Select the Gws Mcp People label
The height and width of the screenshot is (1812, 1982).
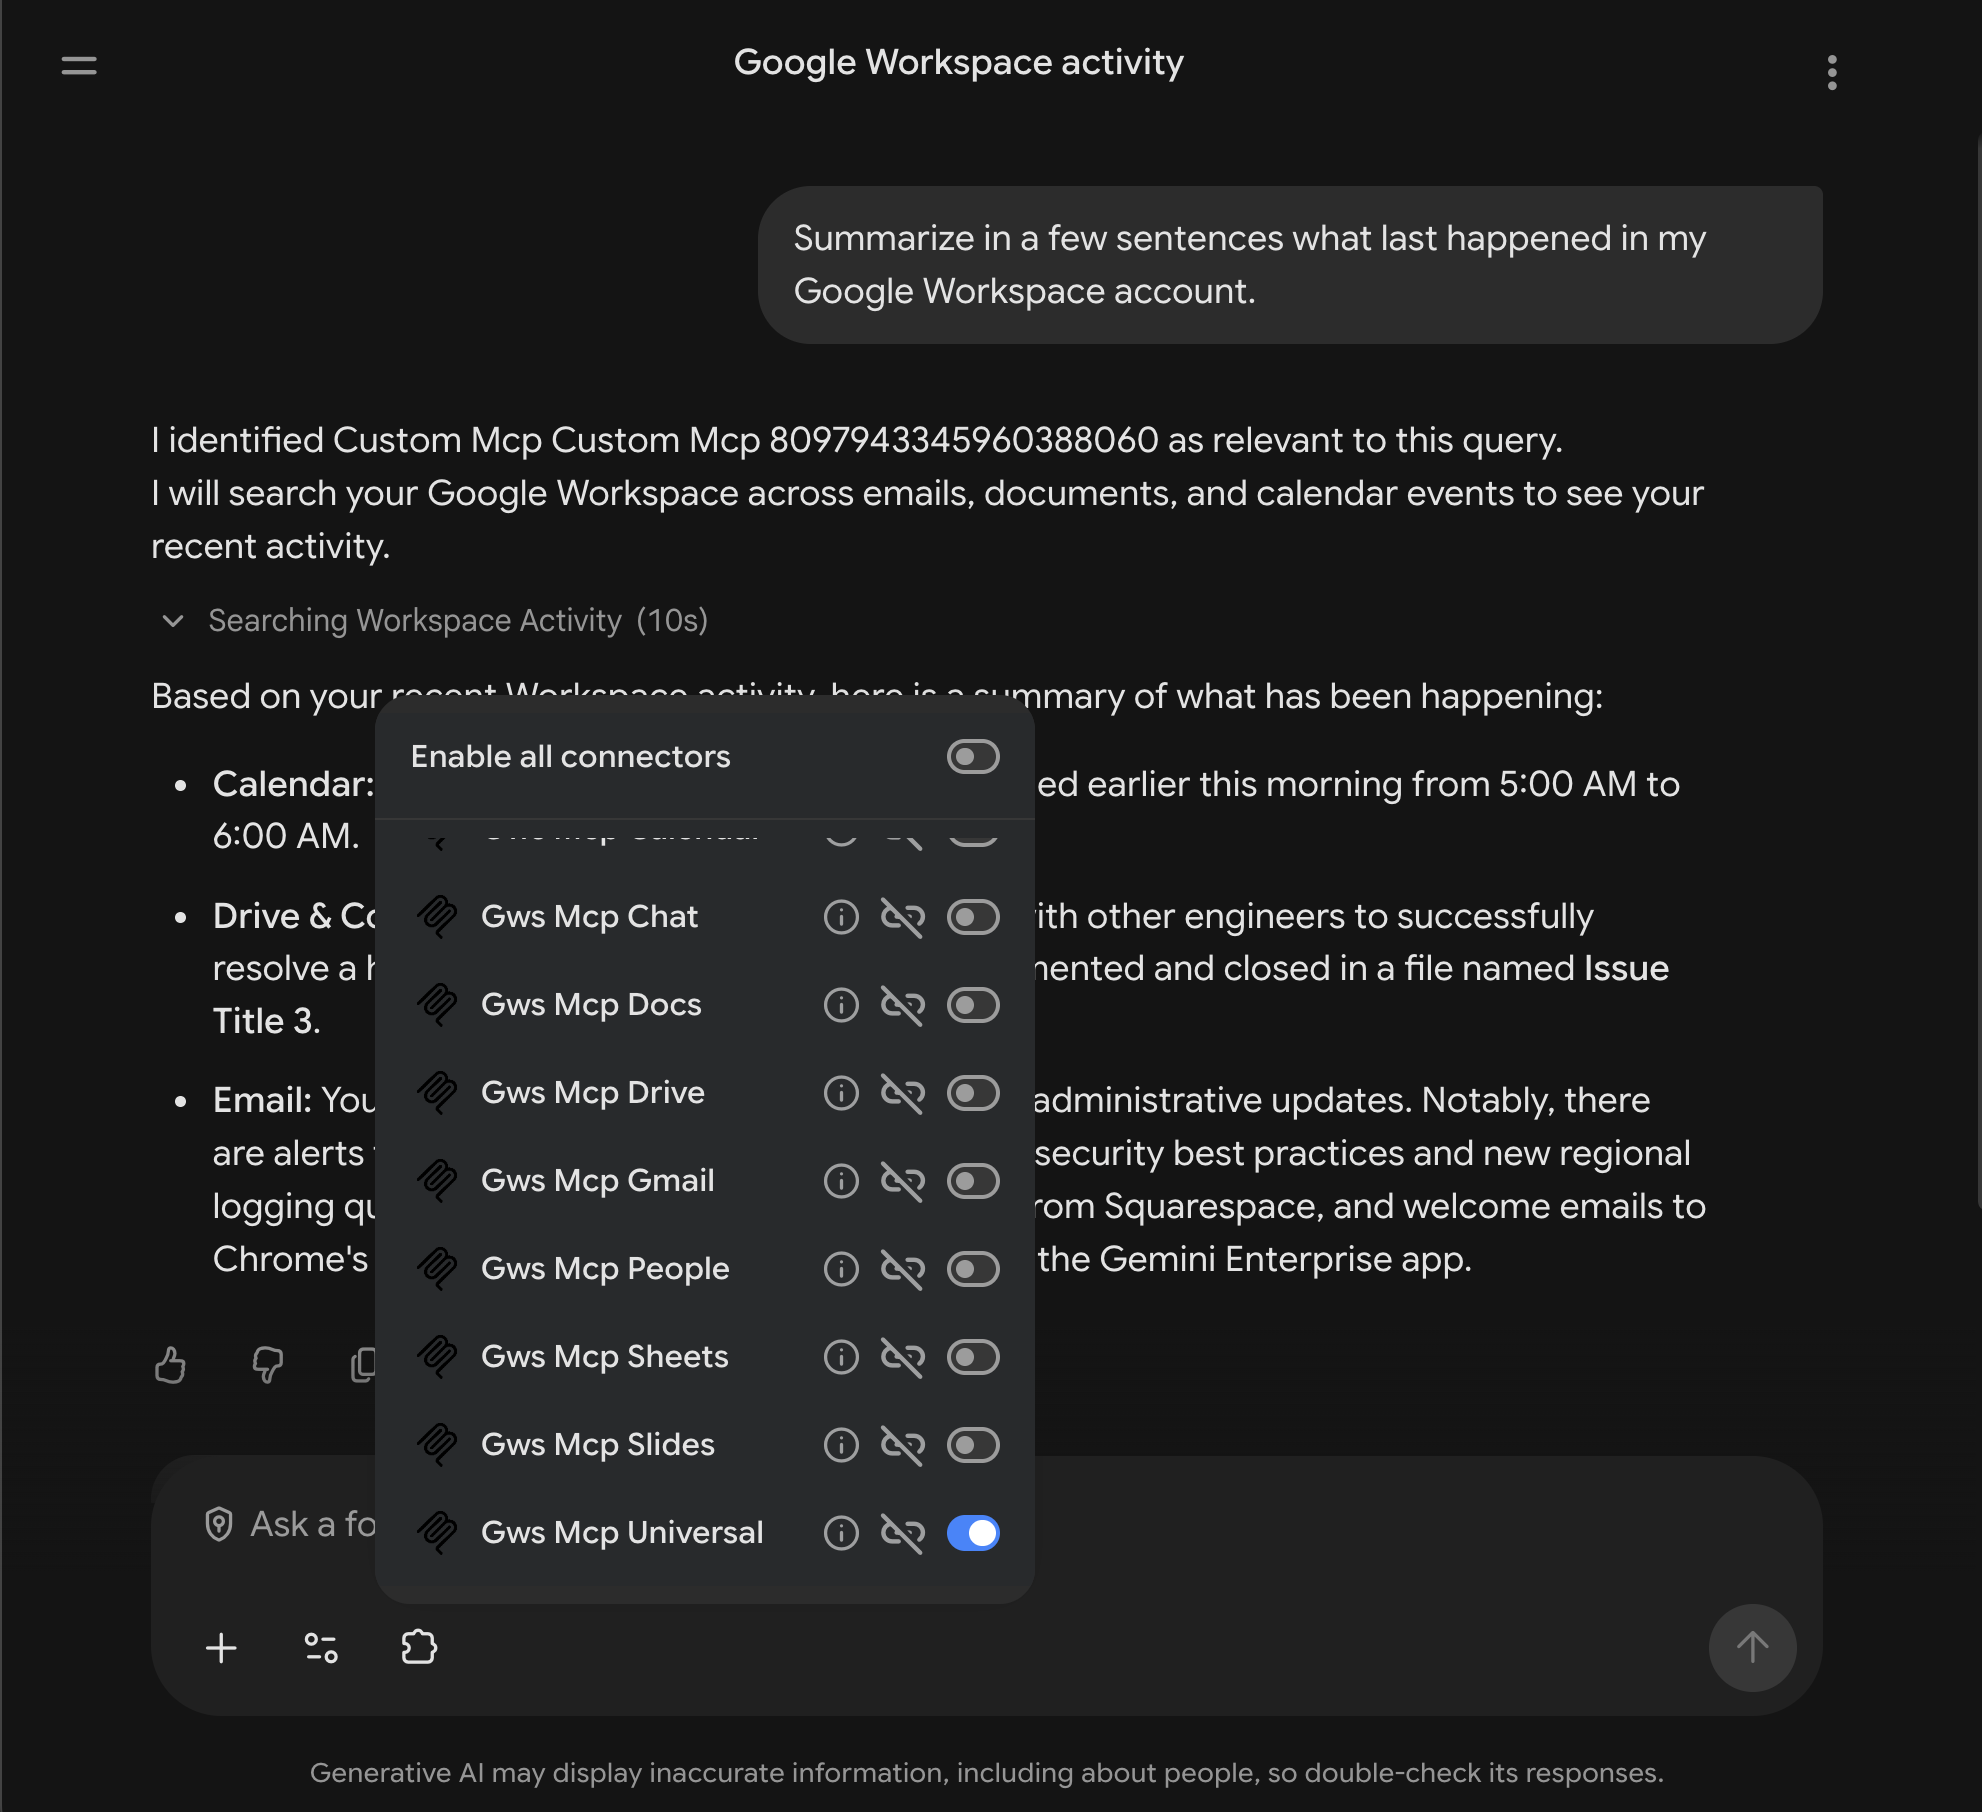[x=605, y=1269]
